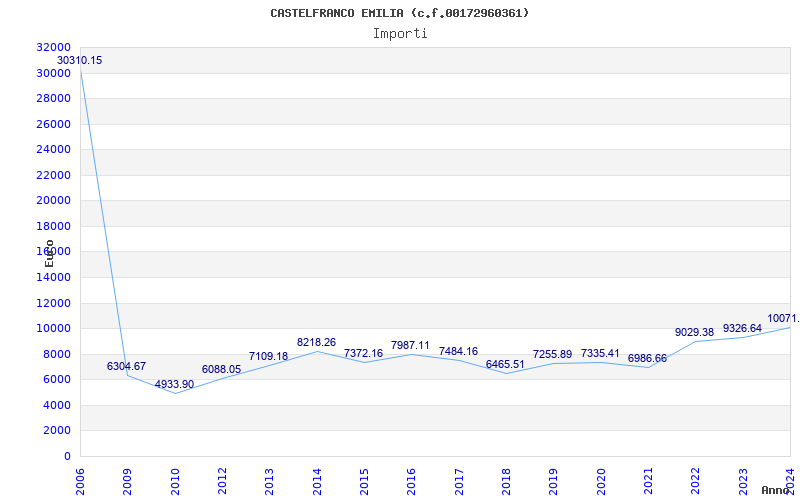The image size is (800, 500).
Task: Click the 'Euro' y-axis label
Action: coord(49,253)
